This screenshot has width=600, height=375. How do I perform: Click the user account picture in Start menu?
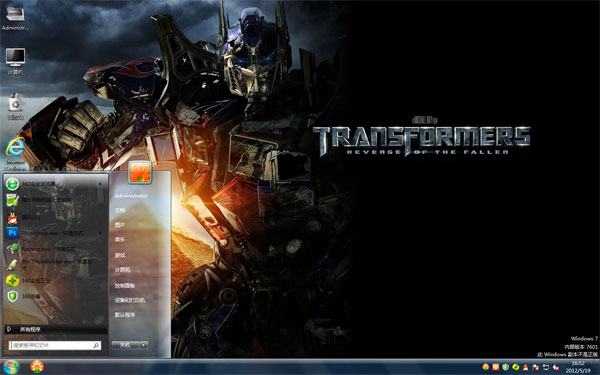[x=140, y=172]
